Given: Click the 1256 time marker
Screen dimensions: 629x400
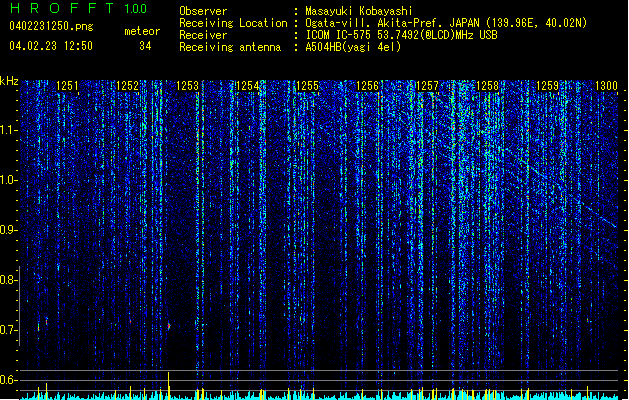Looking at the screenshot, I should [x=367, y=86].
